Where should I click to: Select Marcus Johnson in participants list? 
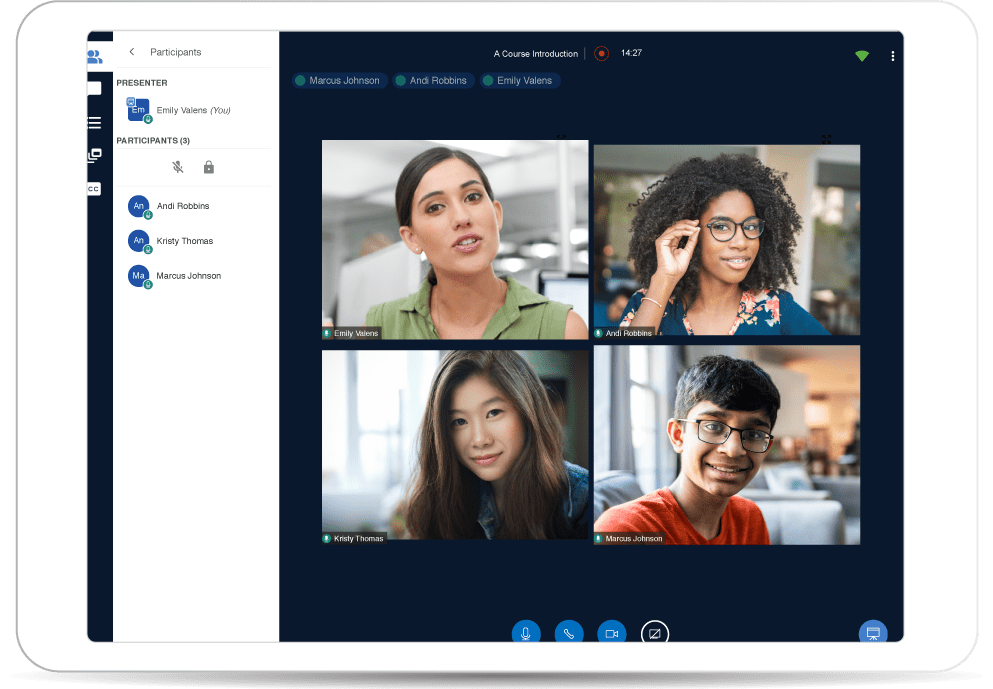pos(188,276)
